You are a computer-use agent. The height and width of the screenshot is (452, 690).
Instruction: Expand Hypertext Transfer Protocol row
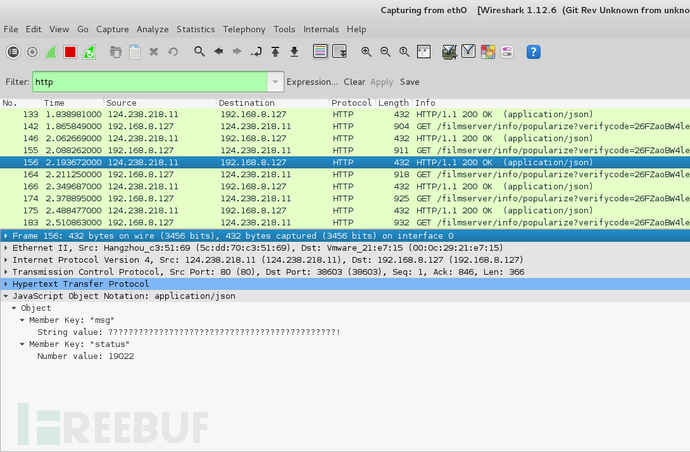[x=6, y=284]
